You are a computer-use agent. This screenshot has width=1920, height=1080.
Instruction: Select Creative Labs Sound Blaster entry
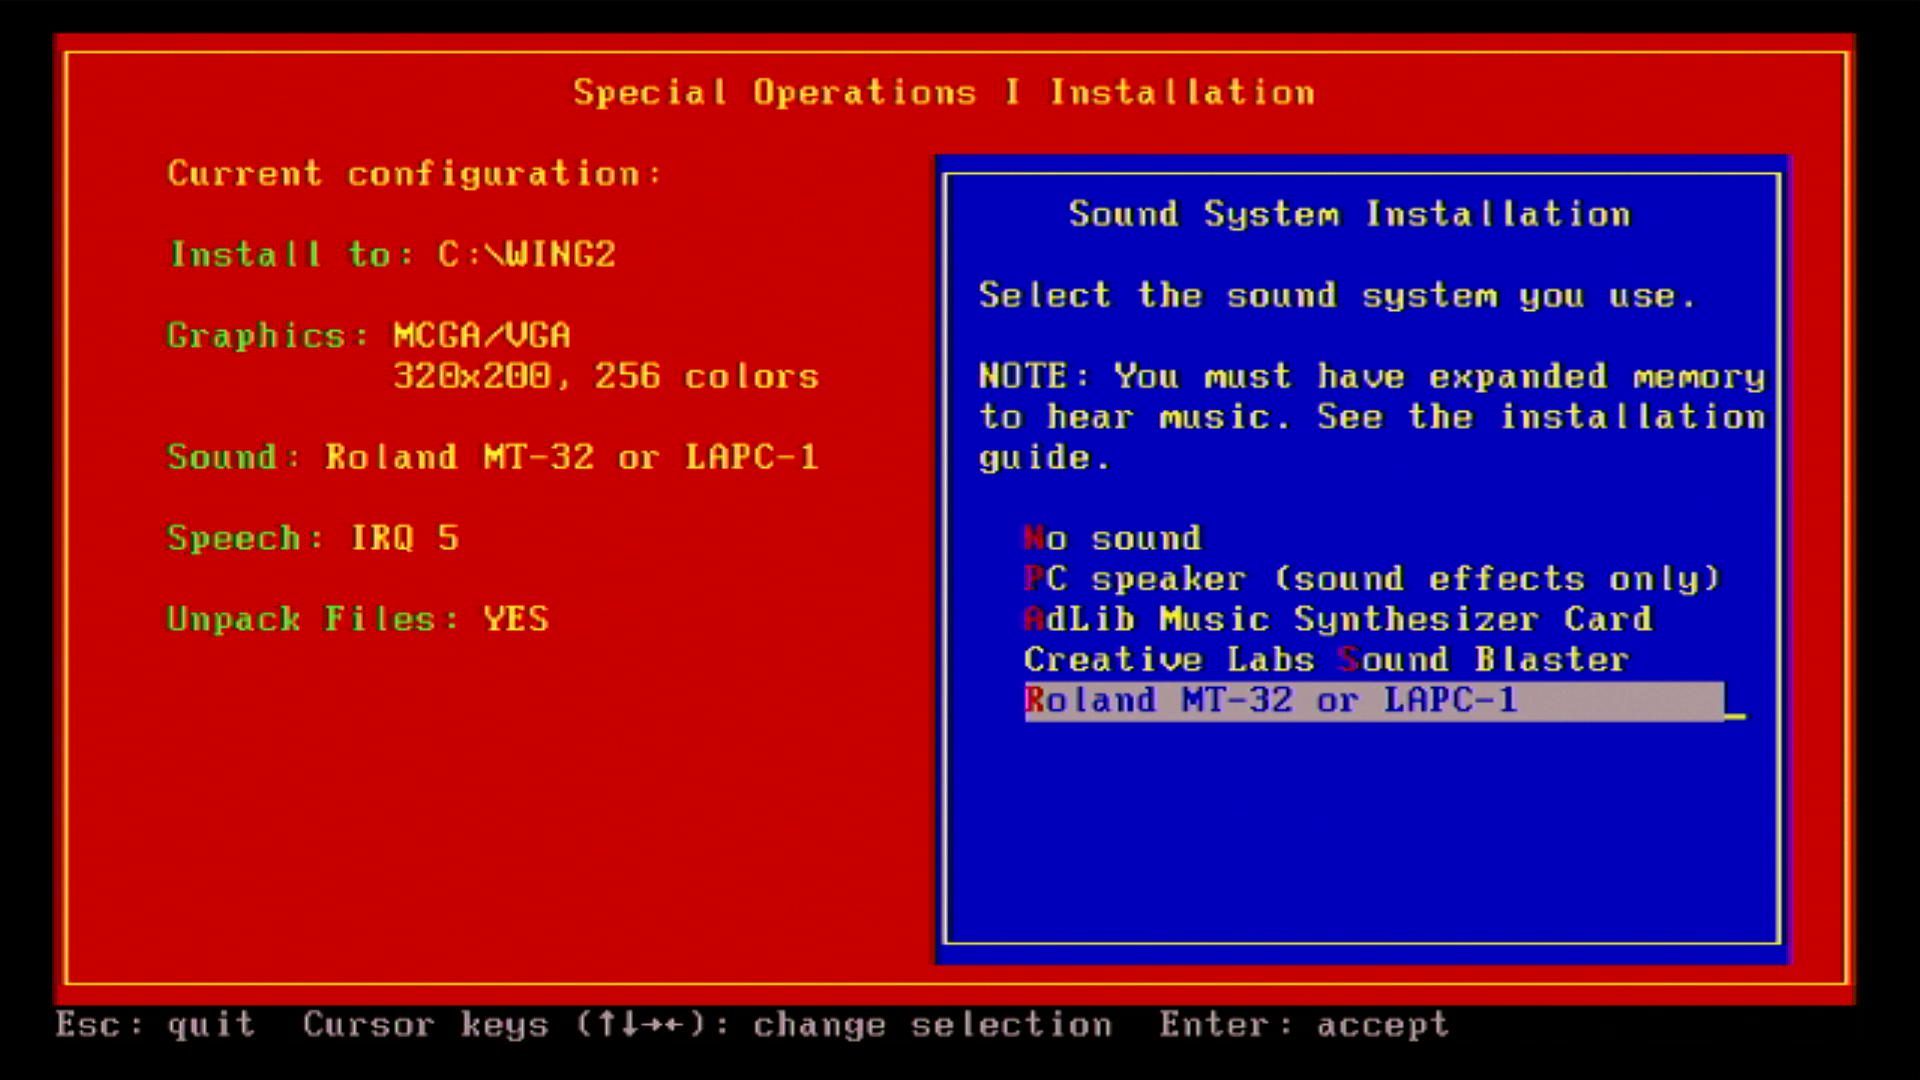(x=1326, y=660)
